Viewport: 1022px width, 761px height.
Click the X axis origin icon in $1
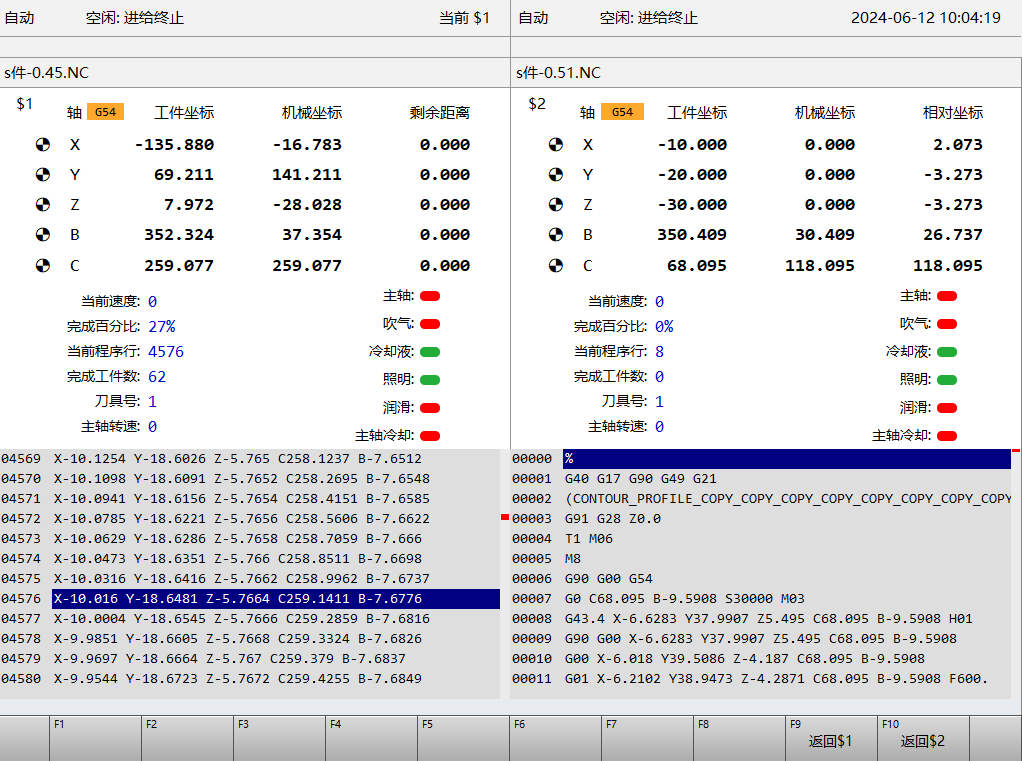42,145
